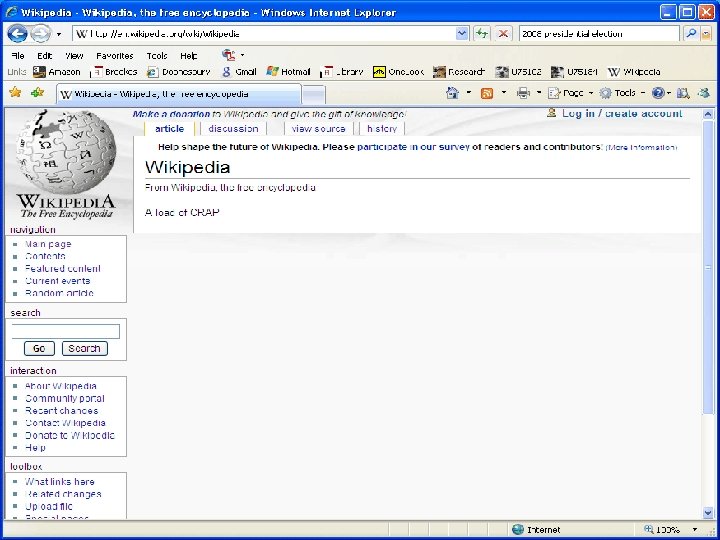Switch to the history tab
Screen dimensions: 720x540
pos(382,129)
